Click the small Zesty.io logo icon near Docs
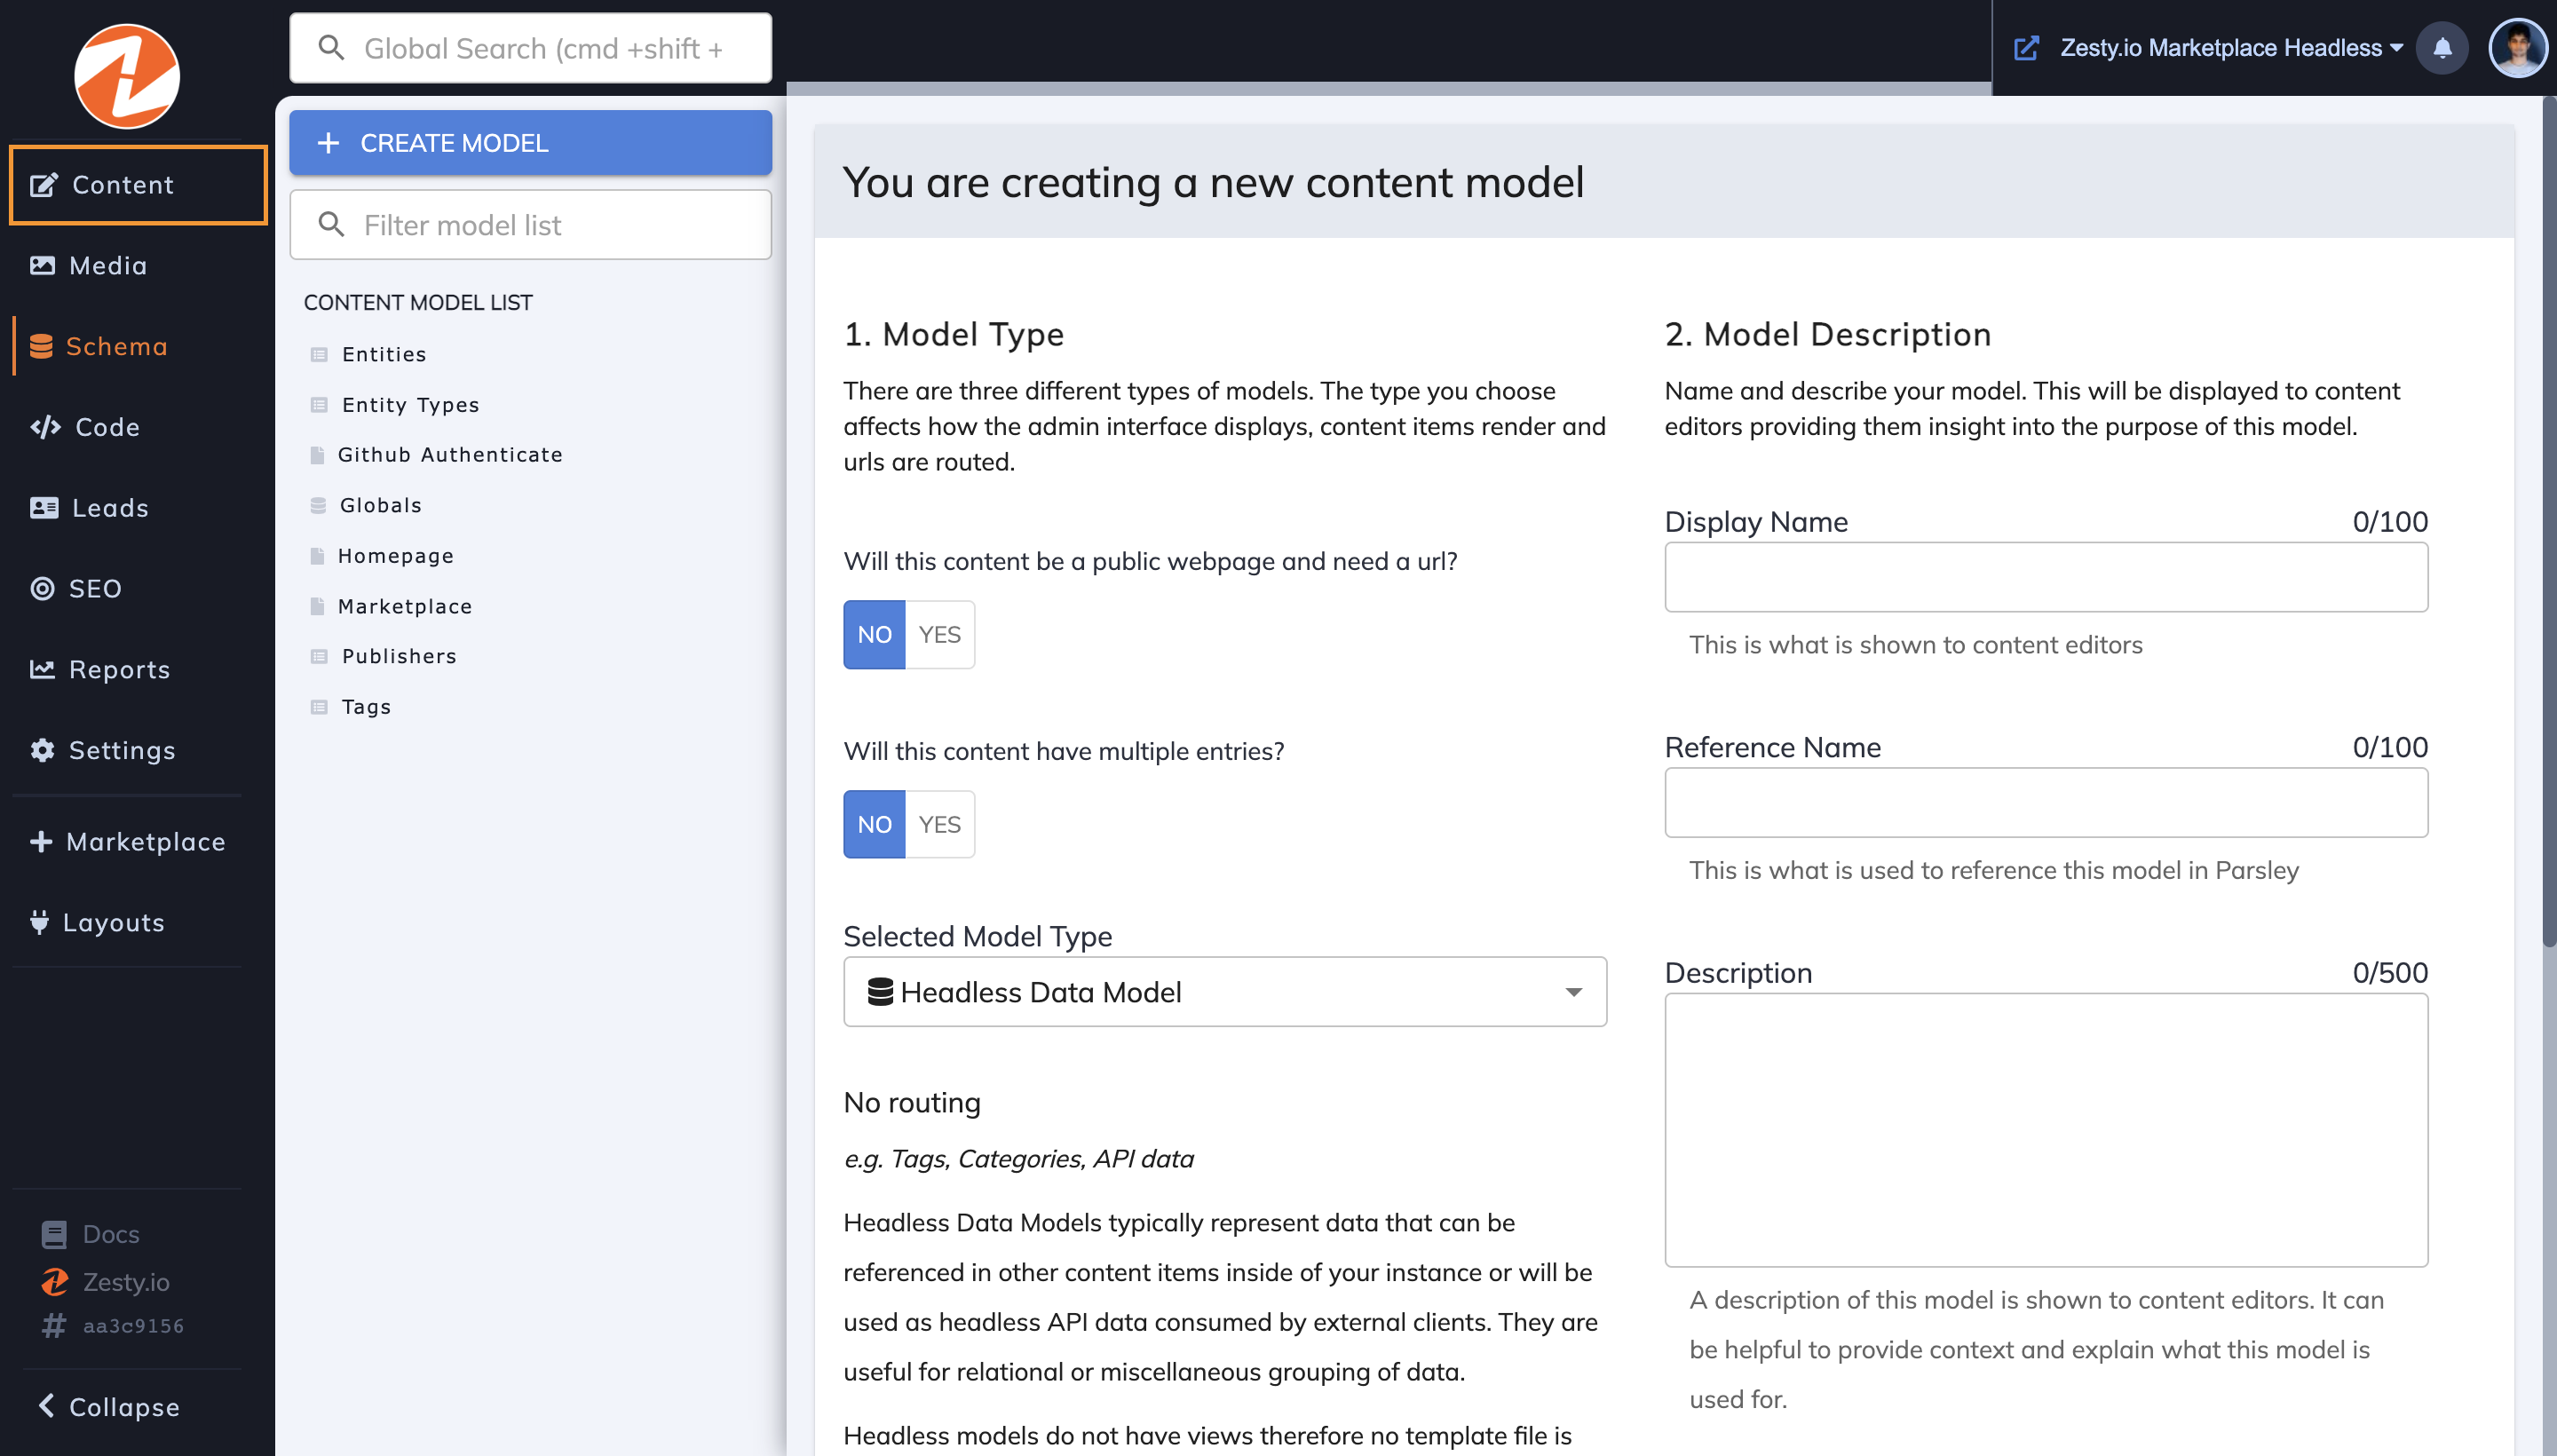 [55, 1281]
